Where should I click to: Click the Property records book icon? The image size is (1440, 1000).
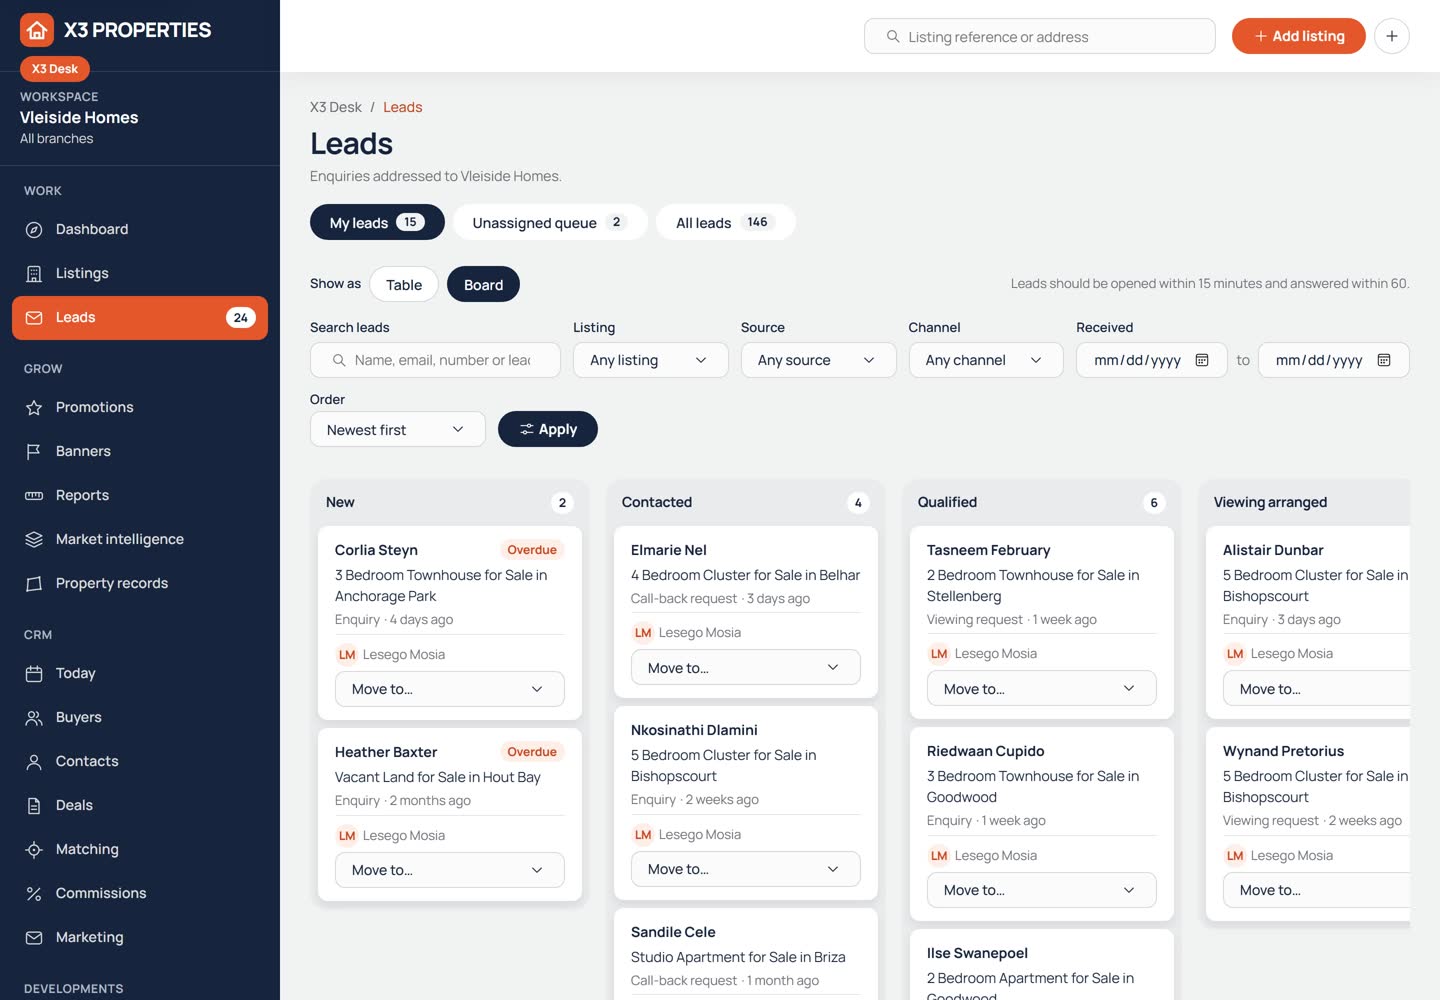coord(34,583)
